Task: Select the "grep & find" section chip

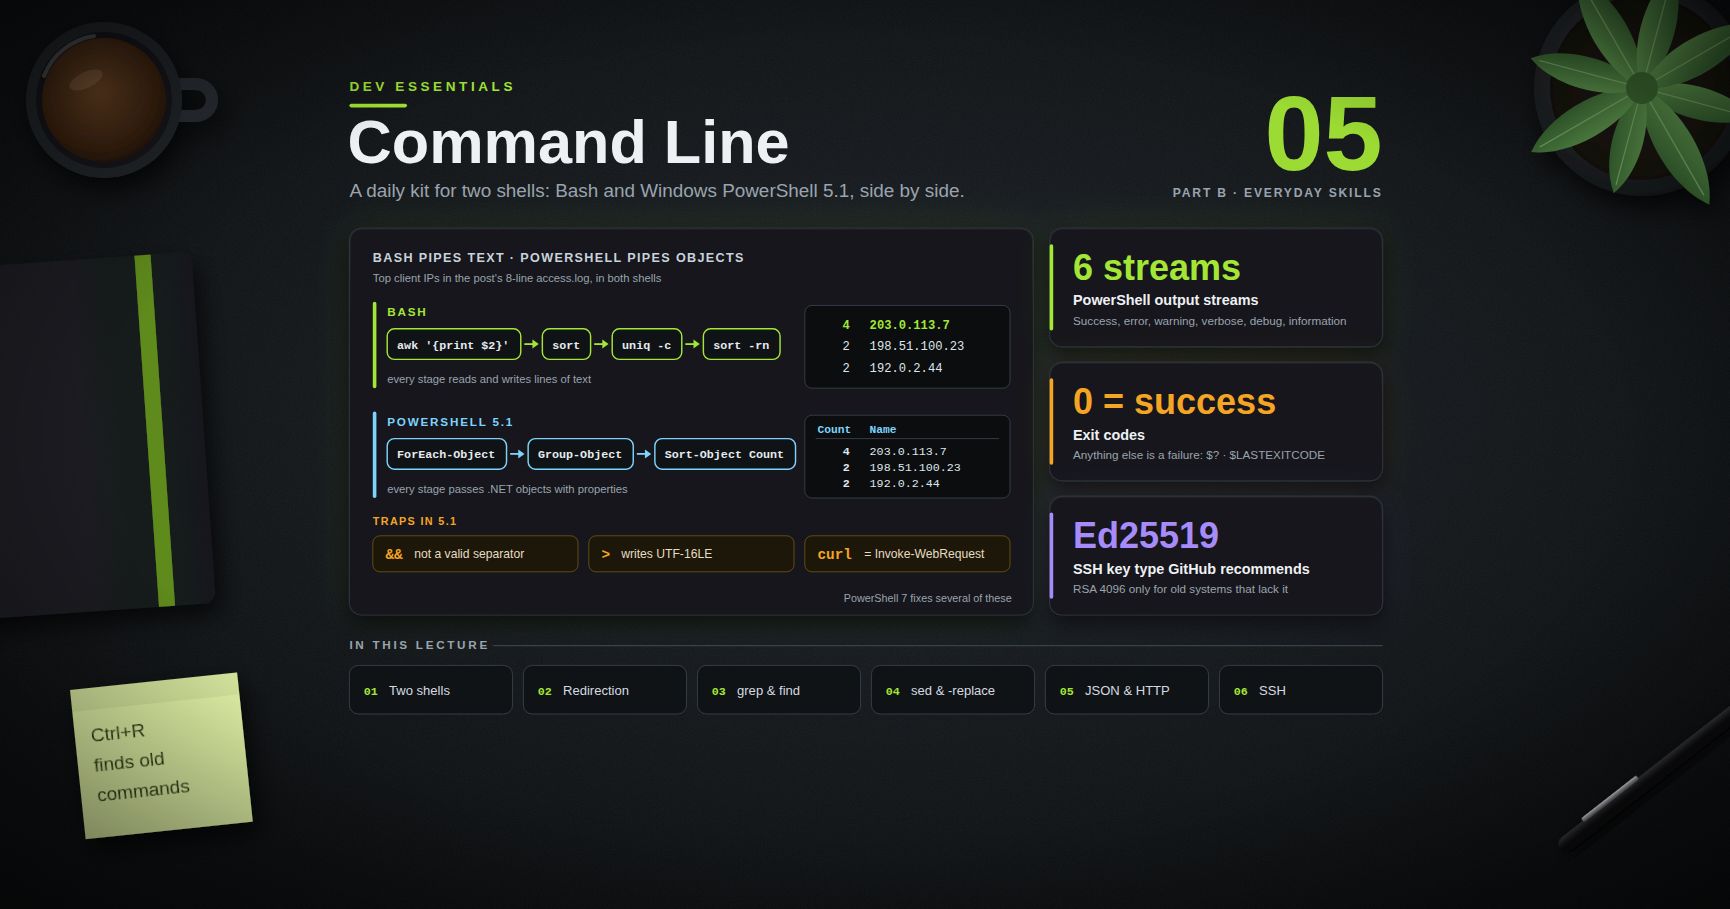Action: [778, 690]
